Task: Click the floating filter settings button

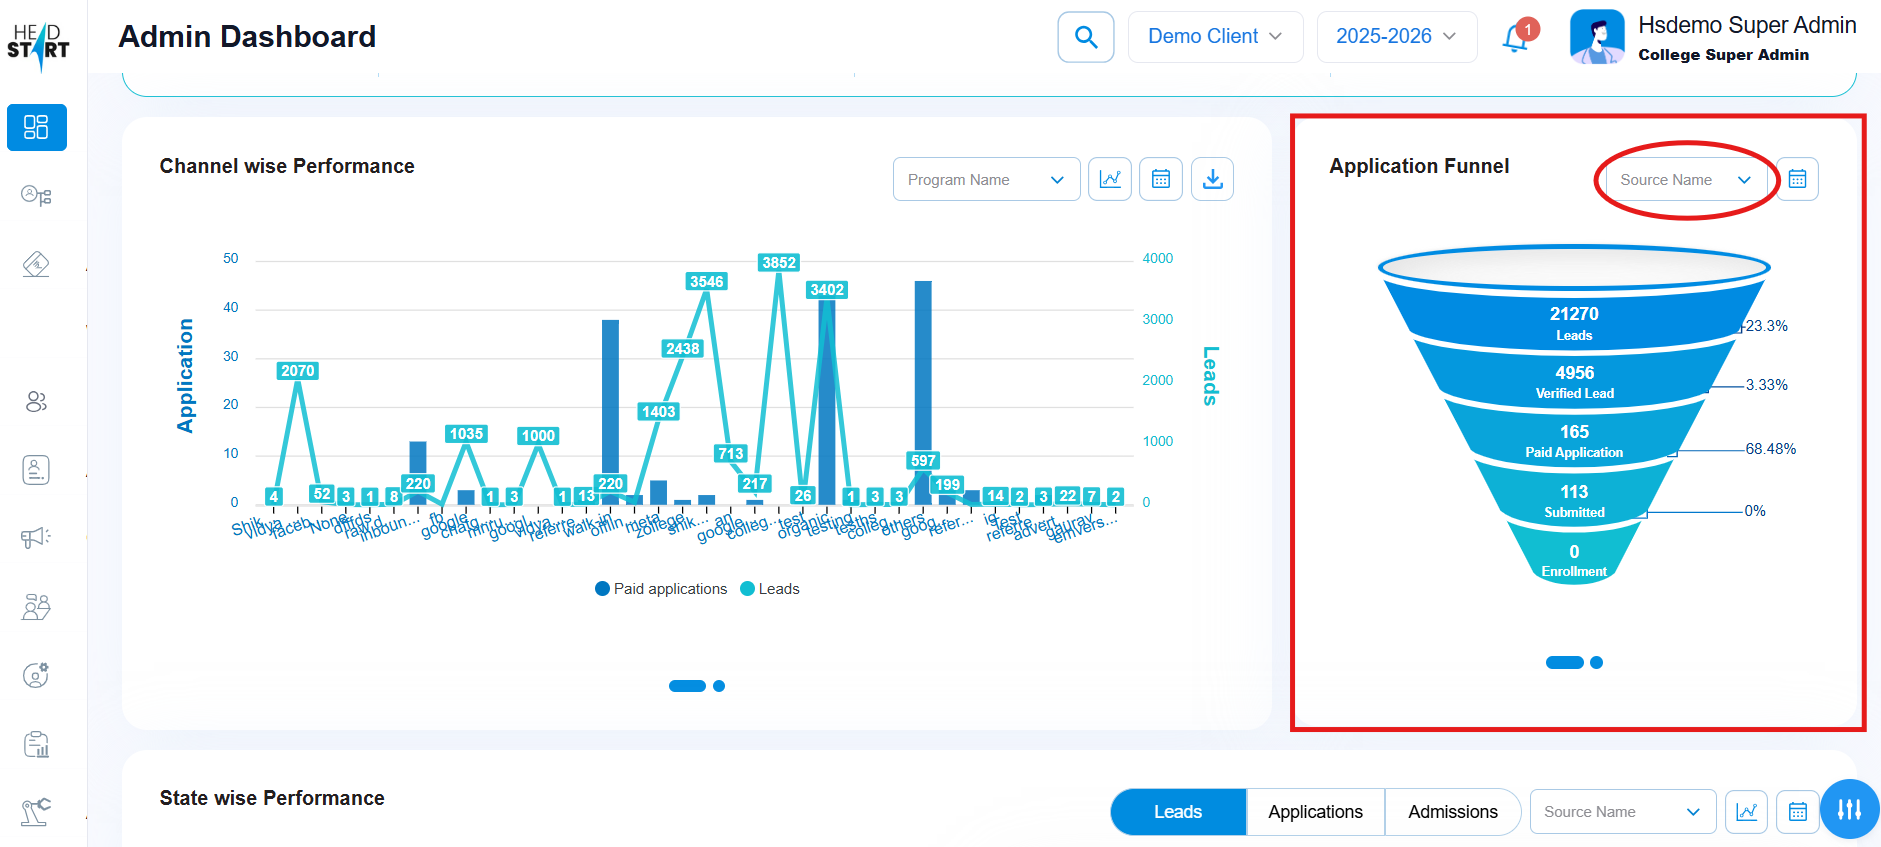Action: 1849,809
